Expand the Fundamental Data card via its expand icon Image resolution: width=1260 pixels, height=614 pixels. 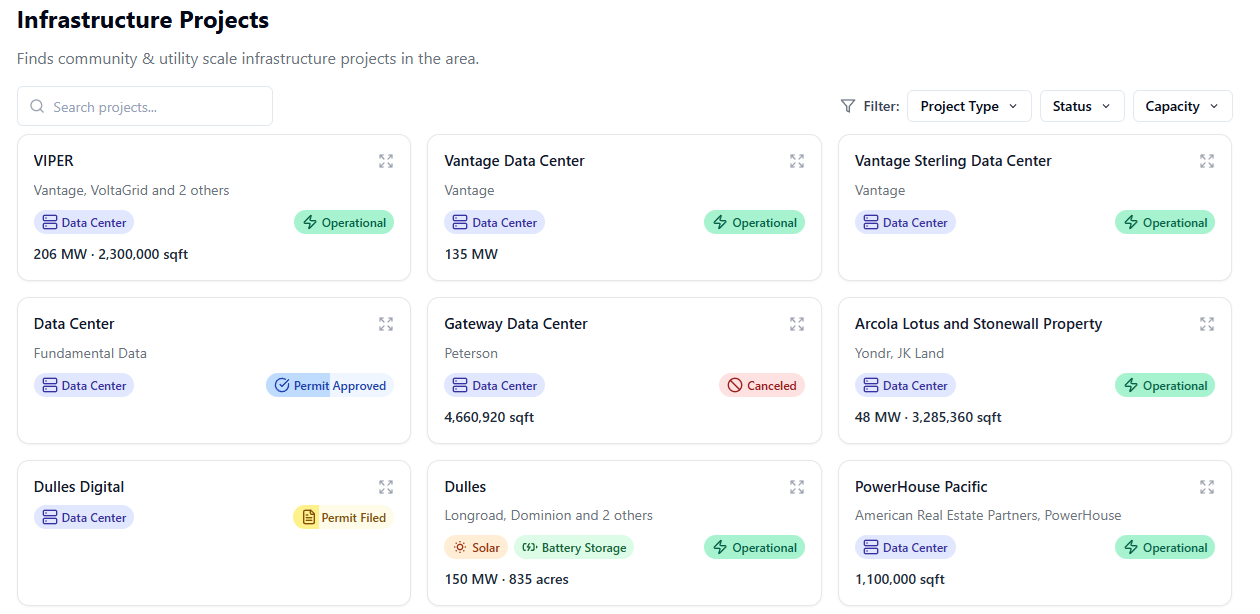(386, 324)
